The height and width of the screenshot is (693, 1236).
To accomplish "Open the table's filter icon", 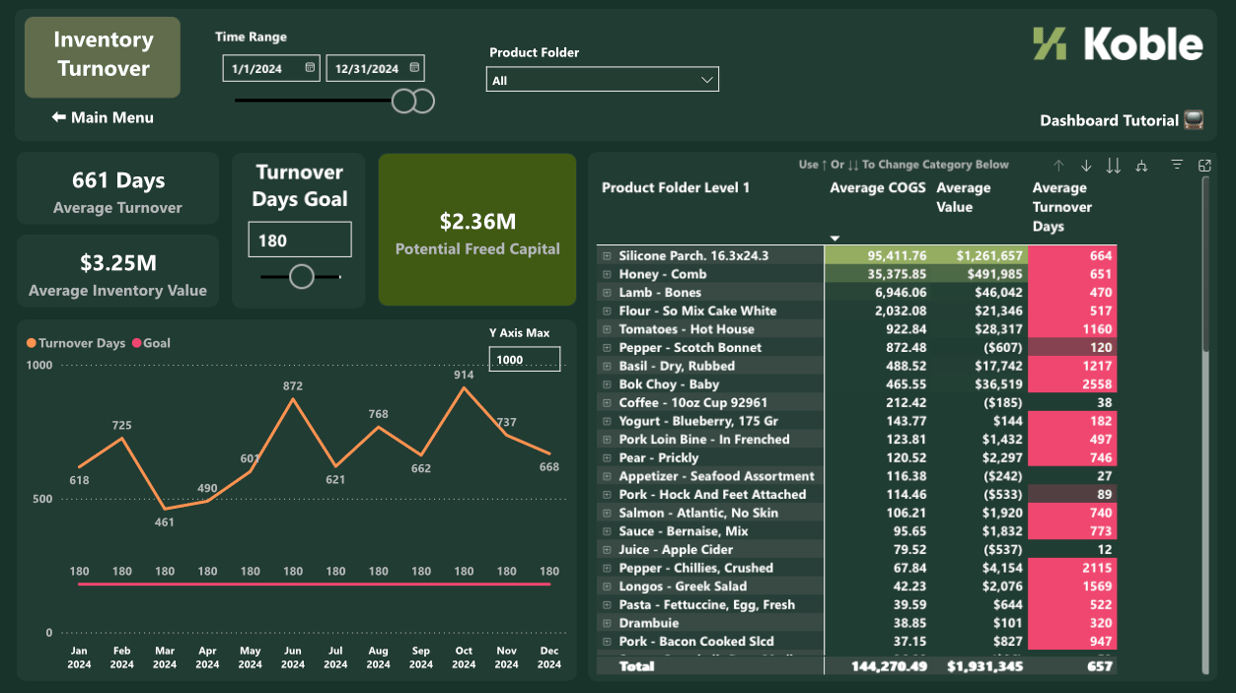I will [x=1177, y=165].
